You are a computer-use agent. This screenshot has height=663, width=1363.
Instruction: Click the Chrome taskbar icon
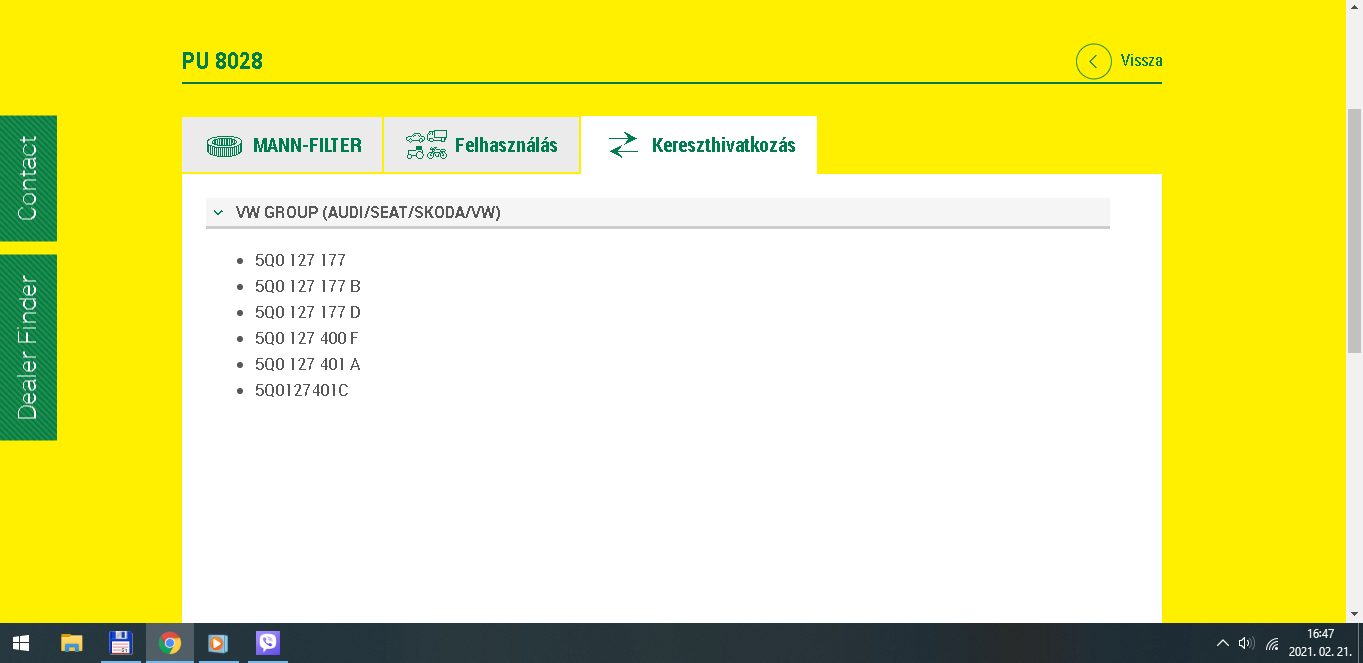[169, 643]
